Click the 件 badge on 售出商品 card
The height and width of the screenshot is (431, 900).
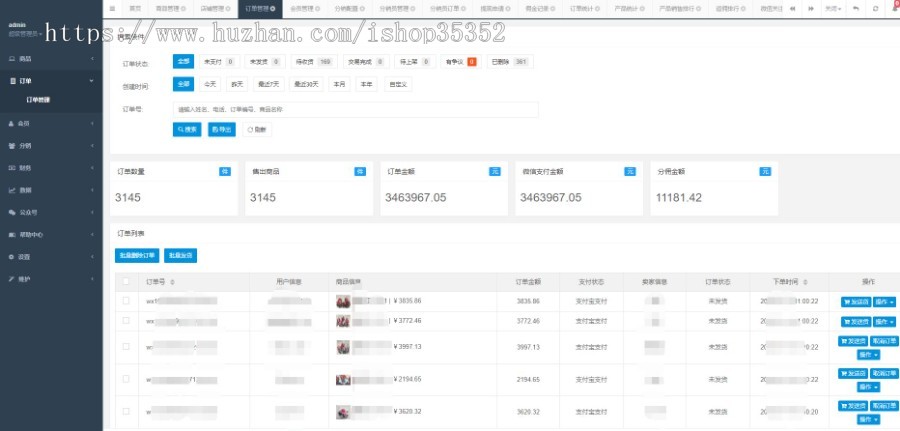(360, 172)
